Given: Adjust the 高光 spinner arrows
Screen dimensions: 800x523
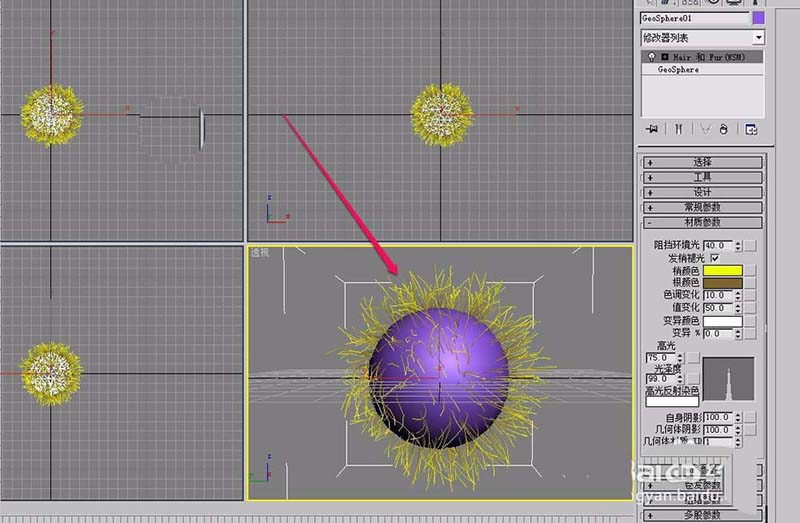Looking at the screenshot, I should click(x=680, y=358).
